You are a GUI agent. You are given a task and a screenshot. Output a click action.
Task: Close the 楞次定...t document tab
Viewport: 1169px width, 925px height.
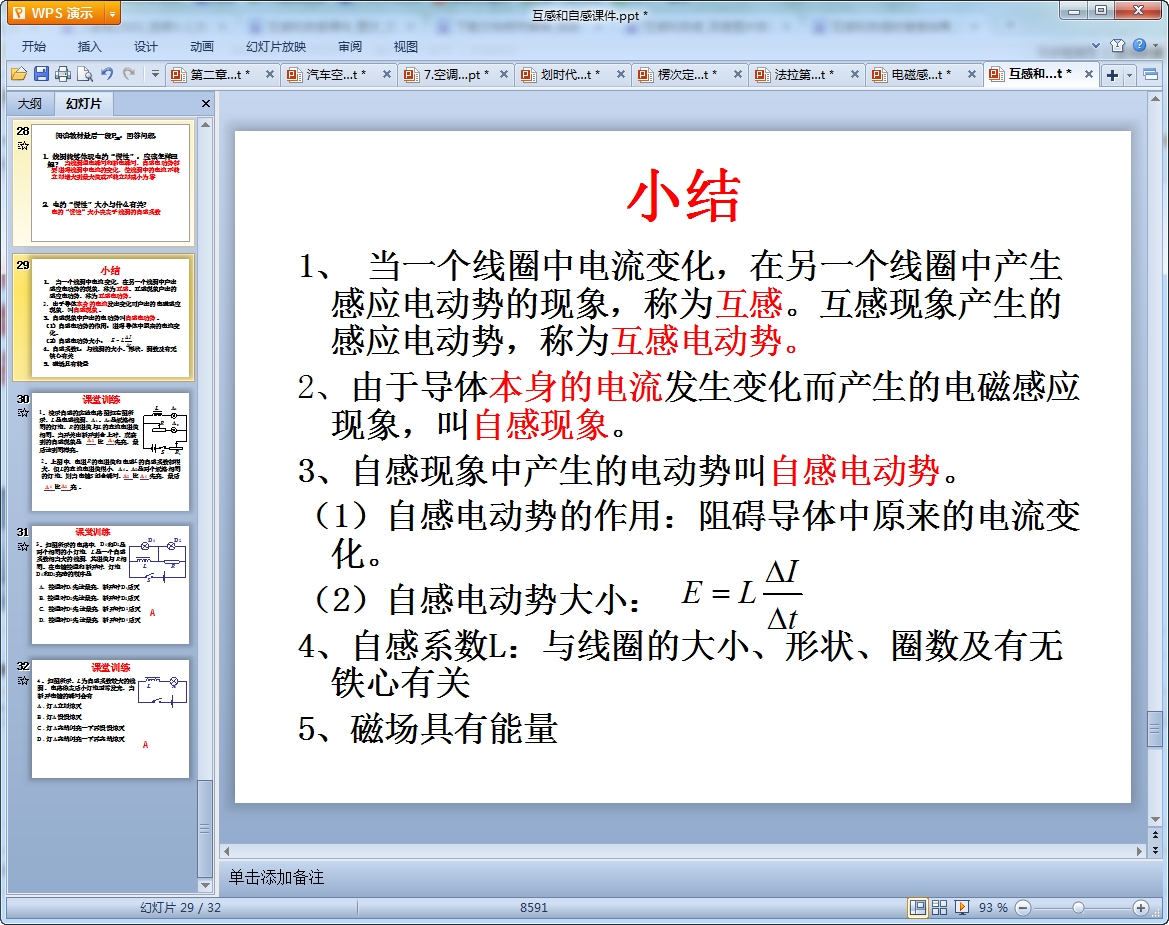point(738,75)
